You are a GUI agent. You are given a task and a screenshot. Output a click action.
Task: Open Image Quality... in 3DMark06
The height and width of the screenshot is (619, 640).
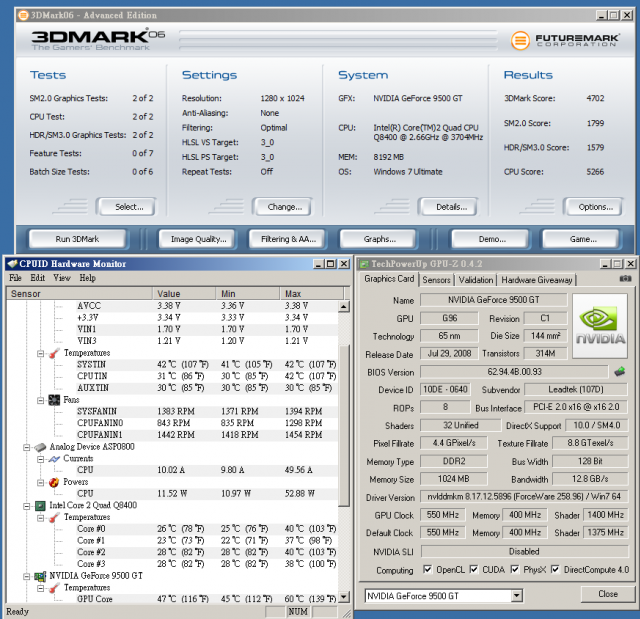pyautogui.click(x=198, y=239)
